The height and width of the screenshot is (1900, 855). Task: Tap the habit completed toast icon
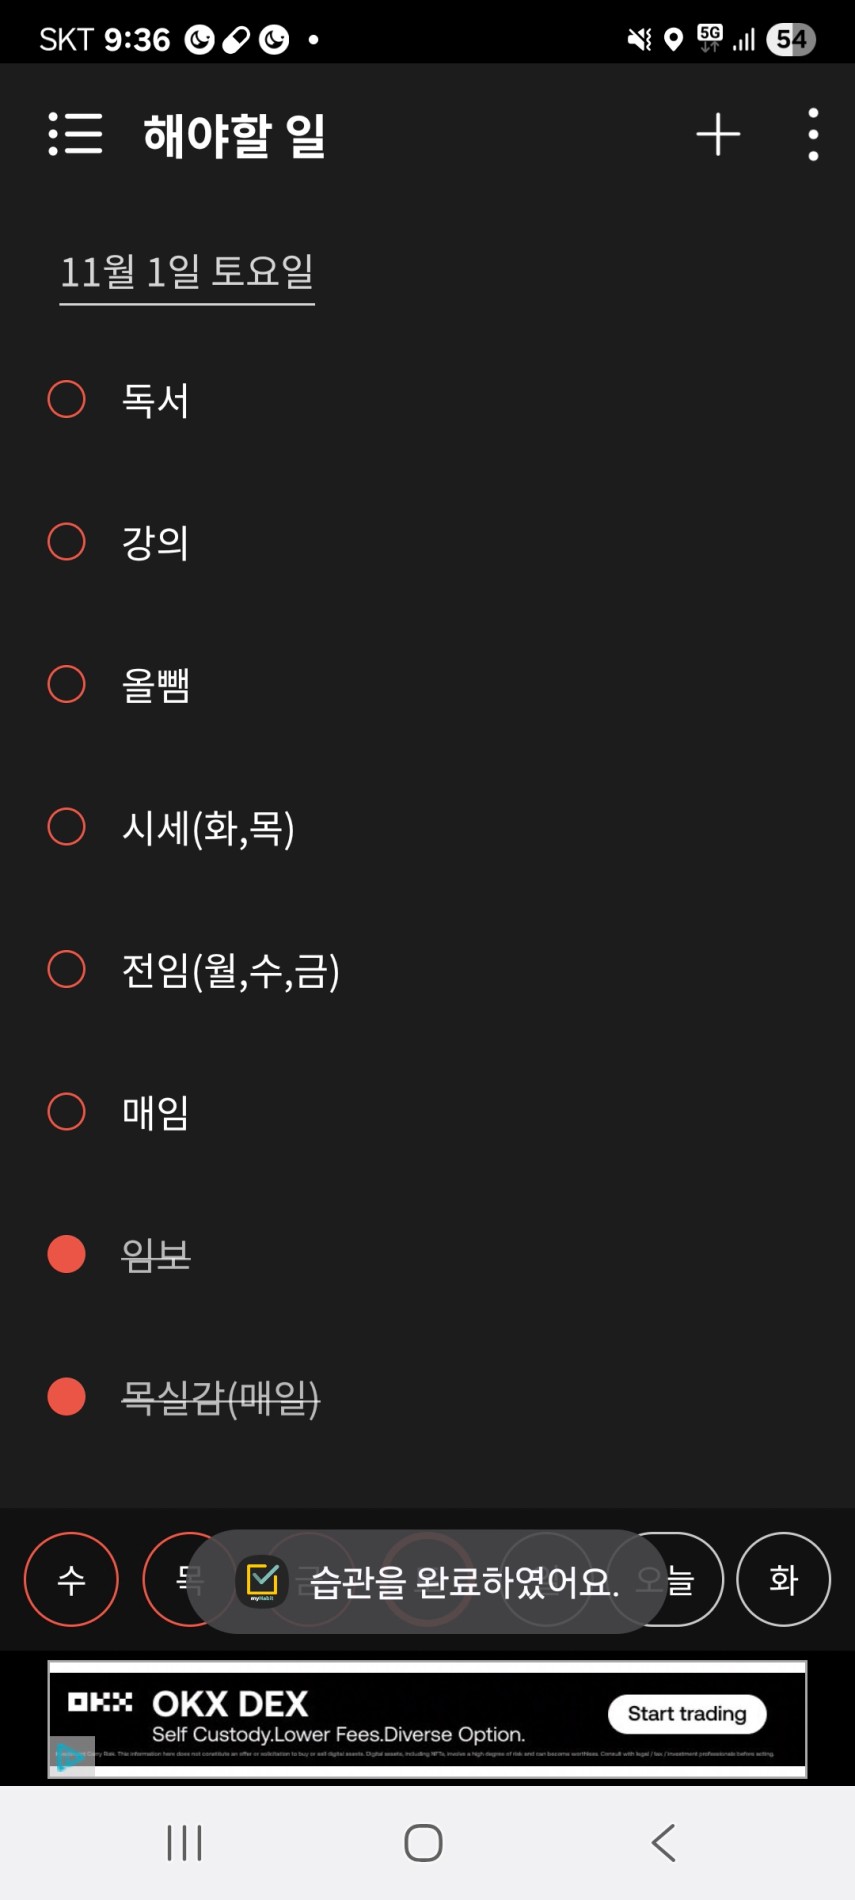(x=262, y=1581)
